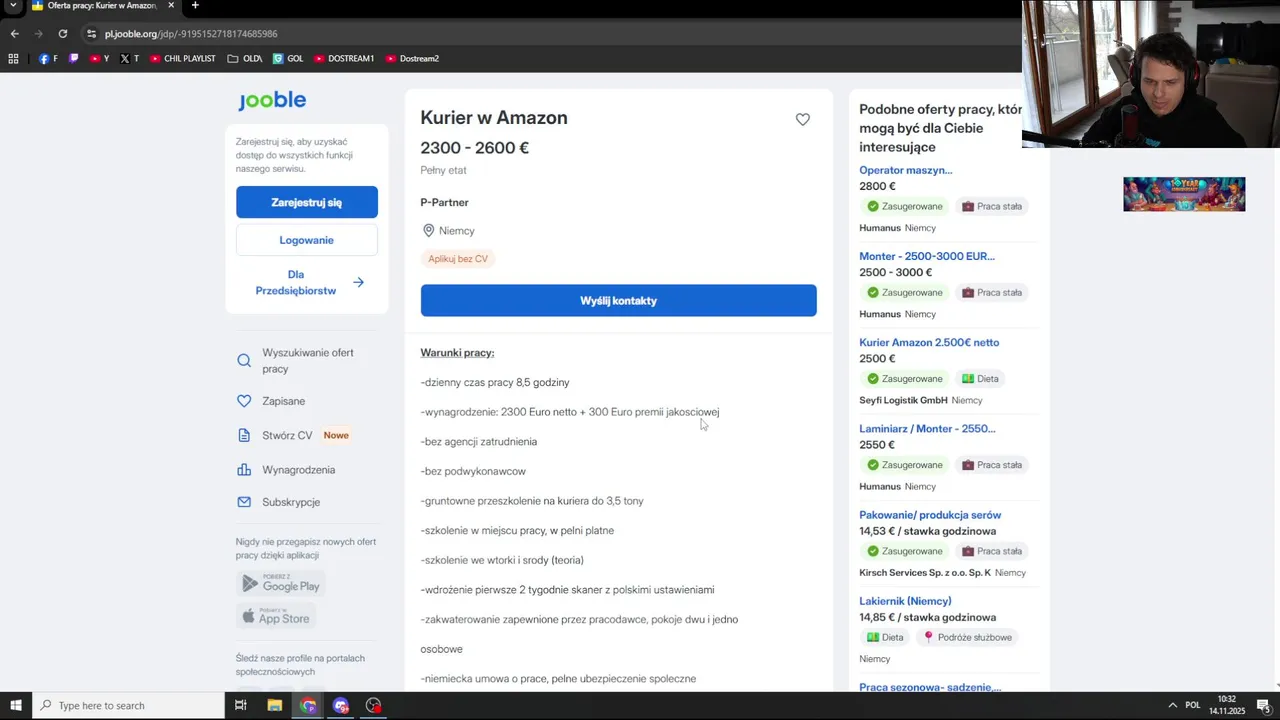
Task: Reload the page in Chrome
Action: [x=62, y=33]
